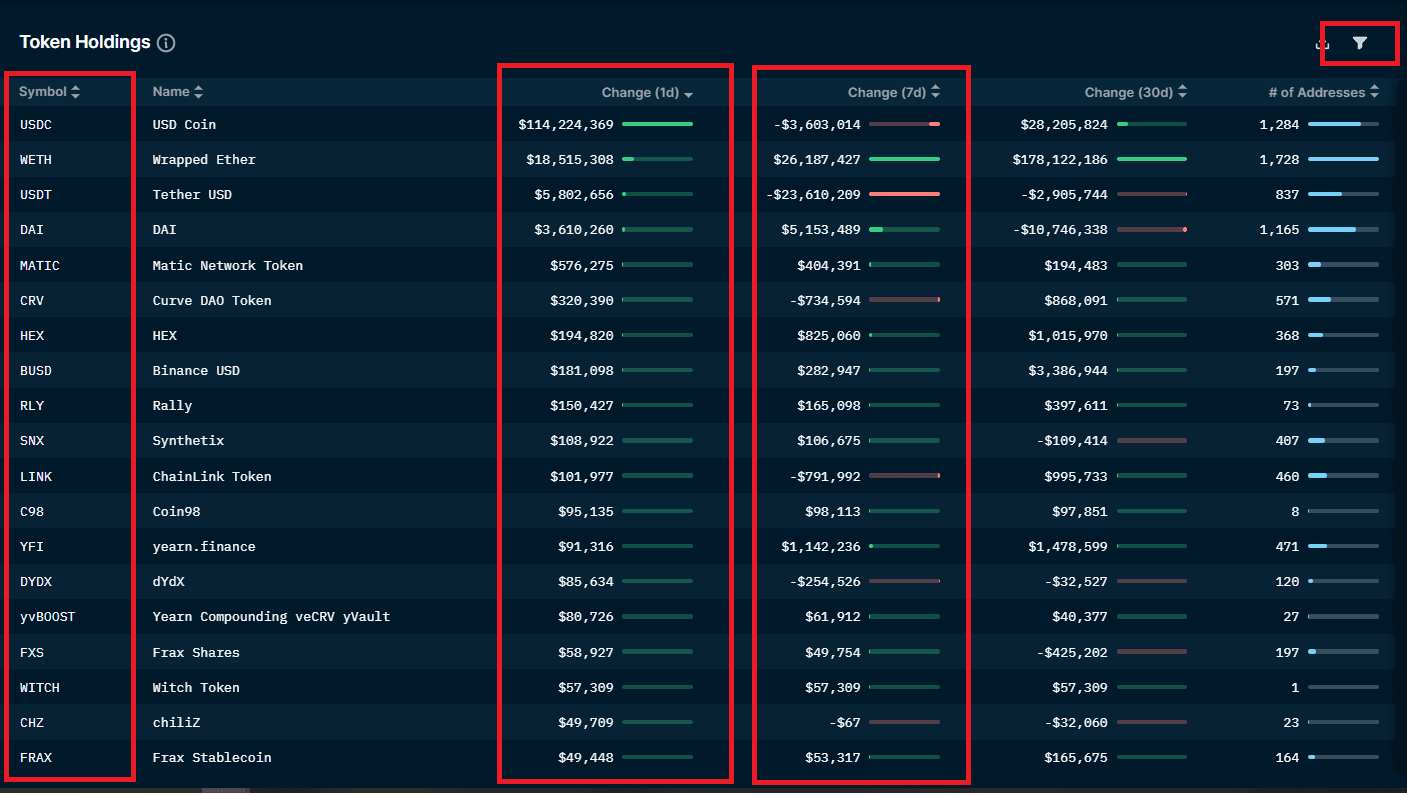This screenshot has width=1407, height=796.
Task: Select the RLY symbol cell
Action: [32, 406]
